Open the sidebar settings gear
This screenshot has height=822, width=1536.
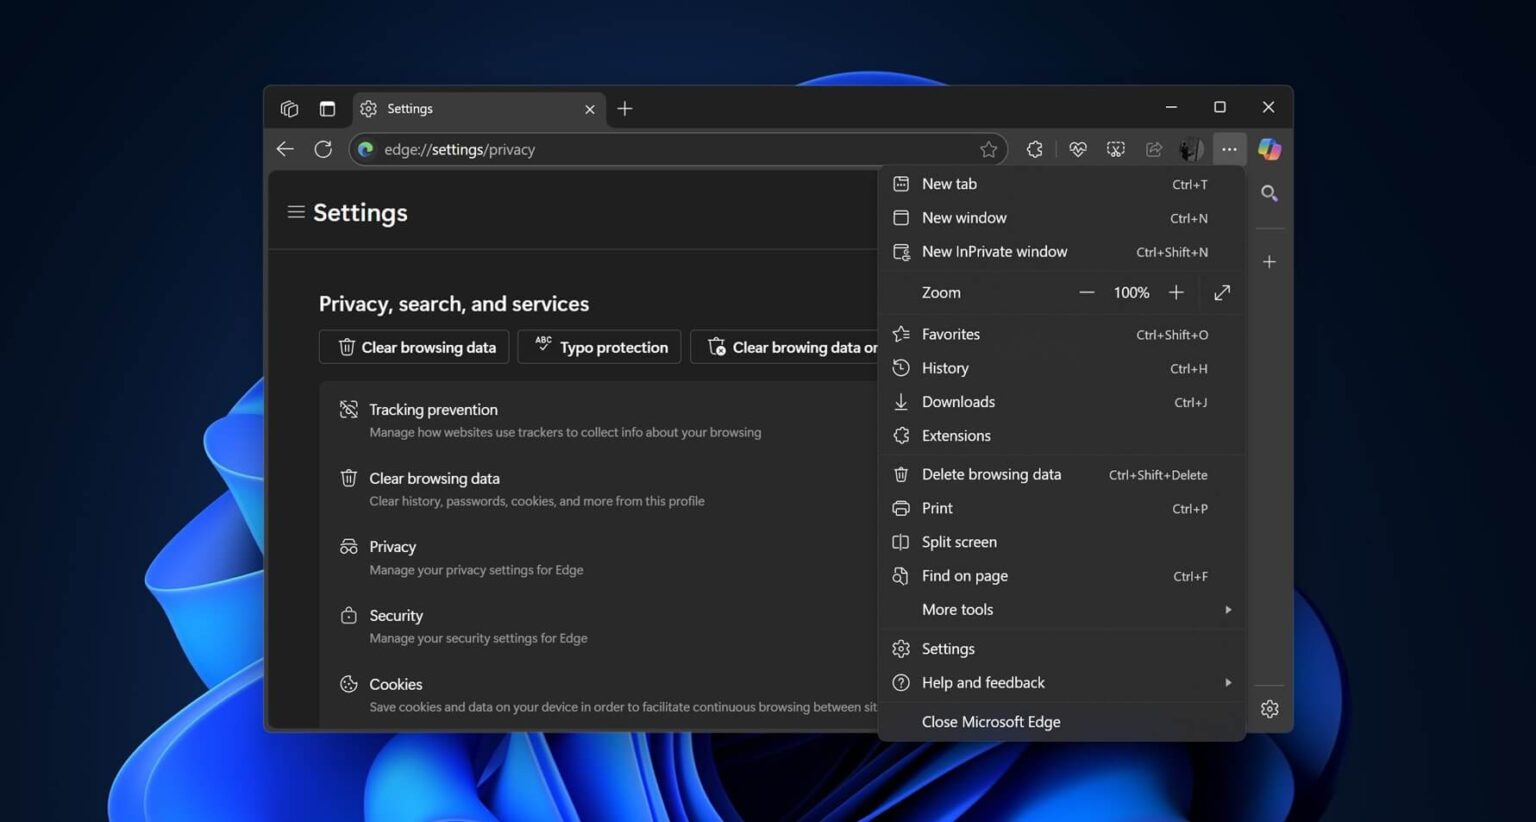(x=1269, y=708)
